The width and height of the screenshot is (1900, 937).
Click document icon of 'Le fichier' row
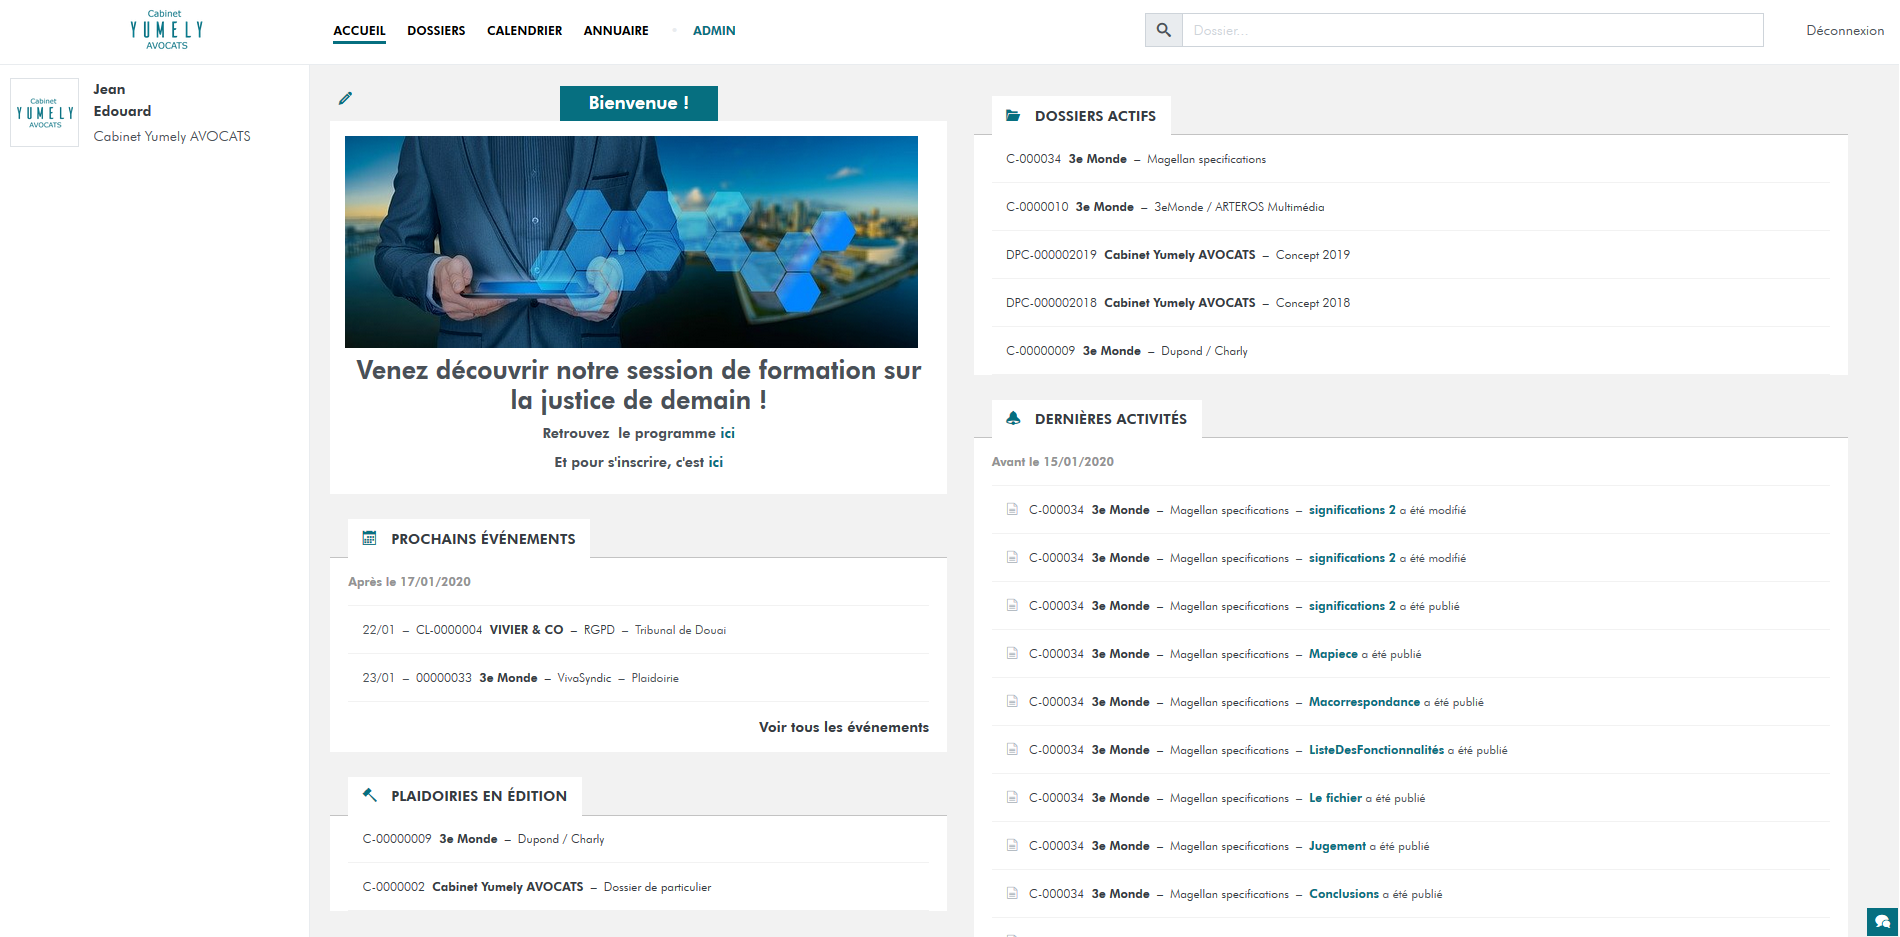pyautogui.click(x=1012, y=798)
